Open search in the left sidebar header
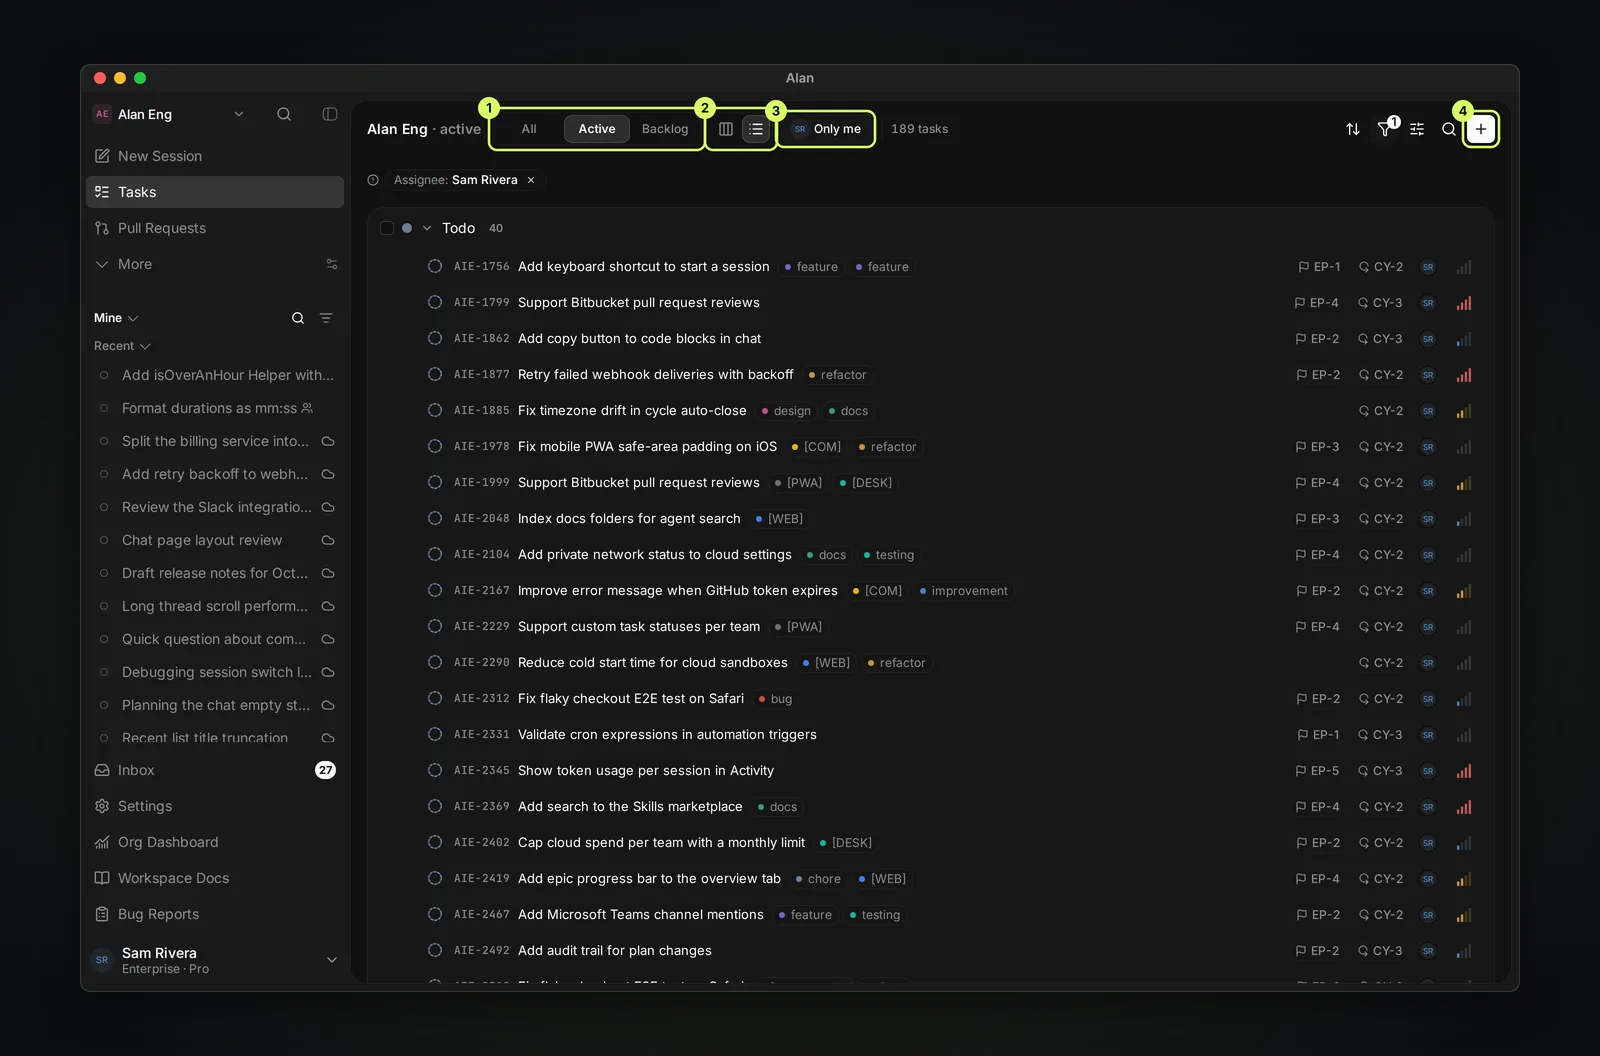The height and width of the screenshot is (1056, 1600). pos(284,114)
